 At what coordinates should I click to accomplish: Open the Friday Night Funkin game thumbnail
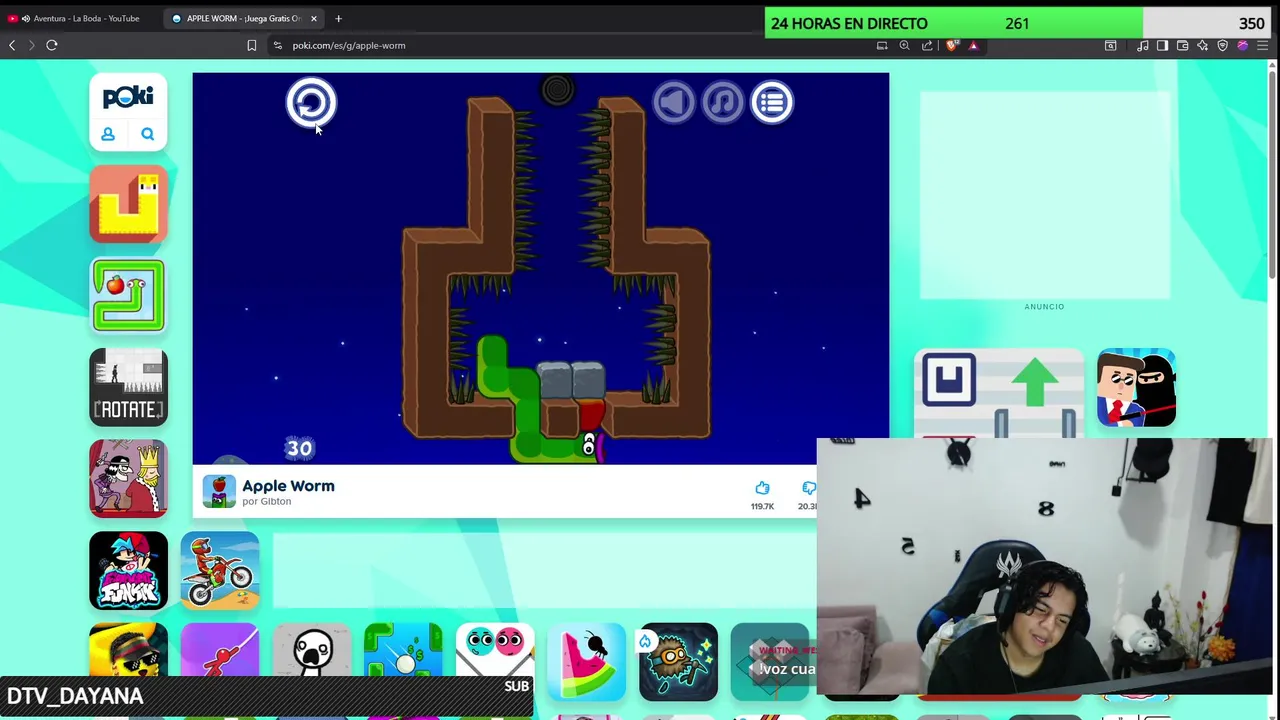pos(128,570)
